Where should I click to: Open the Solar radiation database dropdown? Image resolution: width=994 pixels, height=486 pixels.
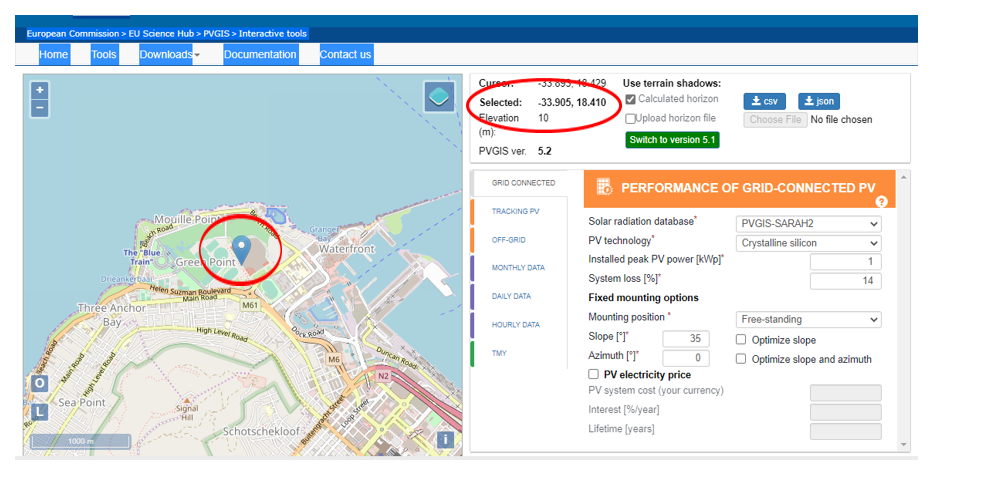(x=808, y=223)
